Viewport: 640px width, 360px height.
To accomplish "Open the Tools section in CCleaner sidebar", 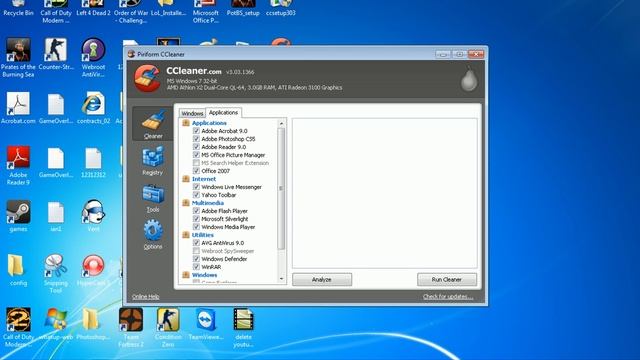I will pyautogui.click(x=153, y=198).
